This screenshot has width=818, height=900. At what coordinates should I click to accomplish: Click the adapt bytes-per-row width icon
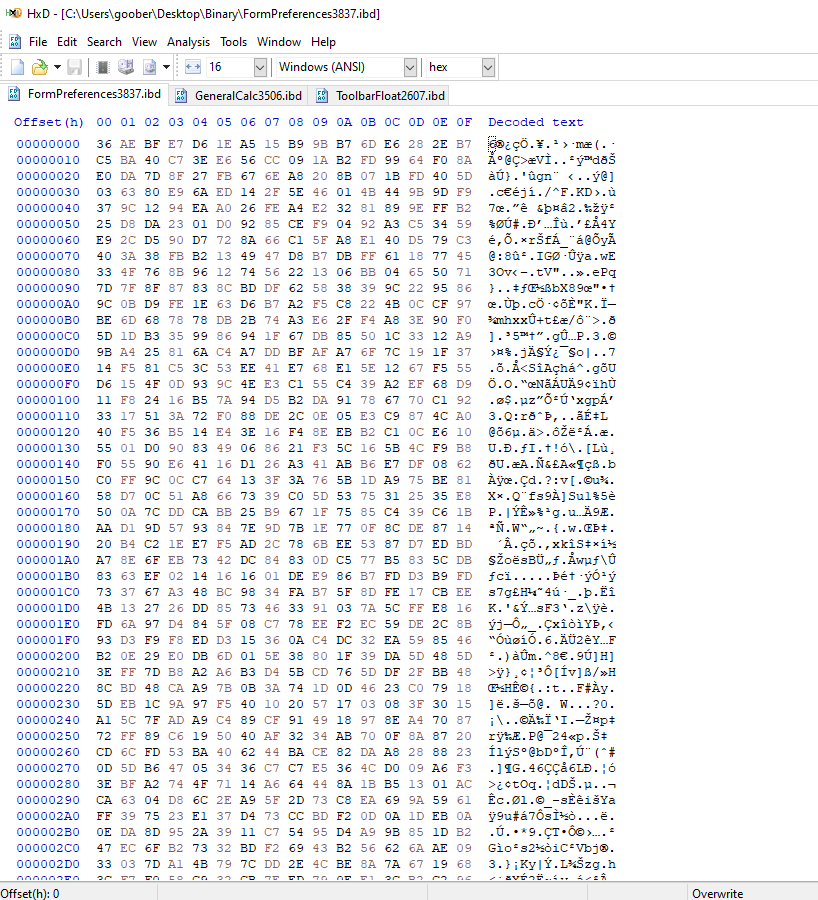pyautogui.click(x=193, y=67)
